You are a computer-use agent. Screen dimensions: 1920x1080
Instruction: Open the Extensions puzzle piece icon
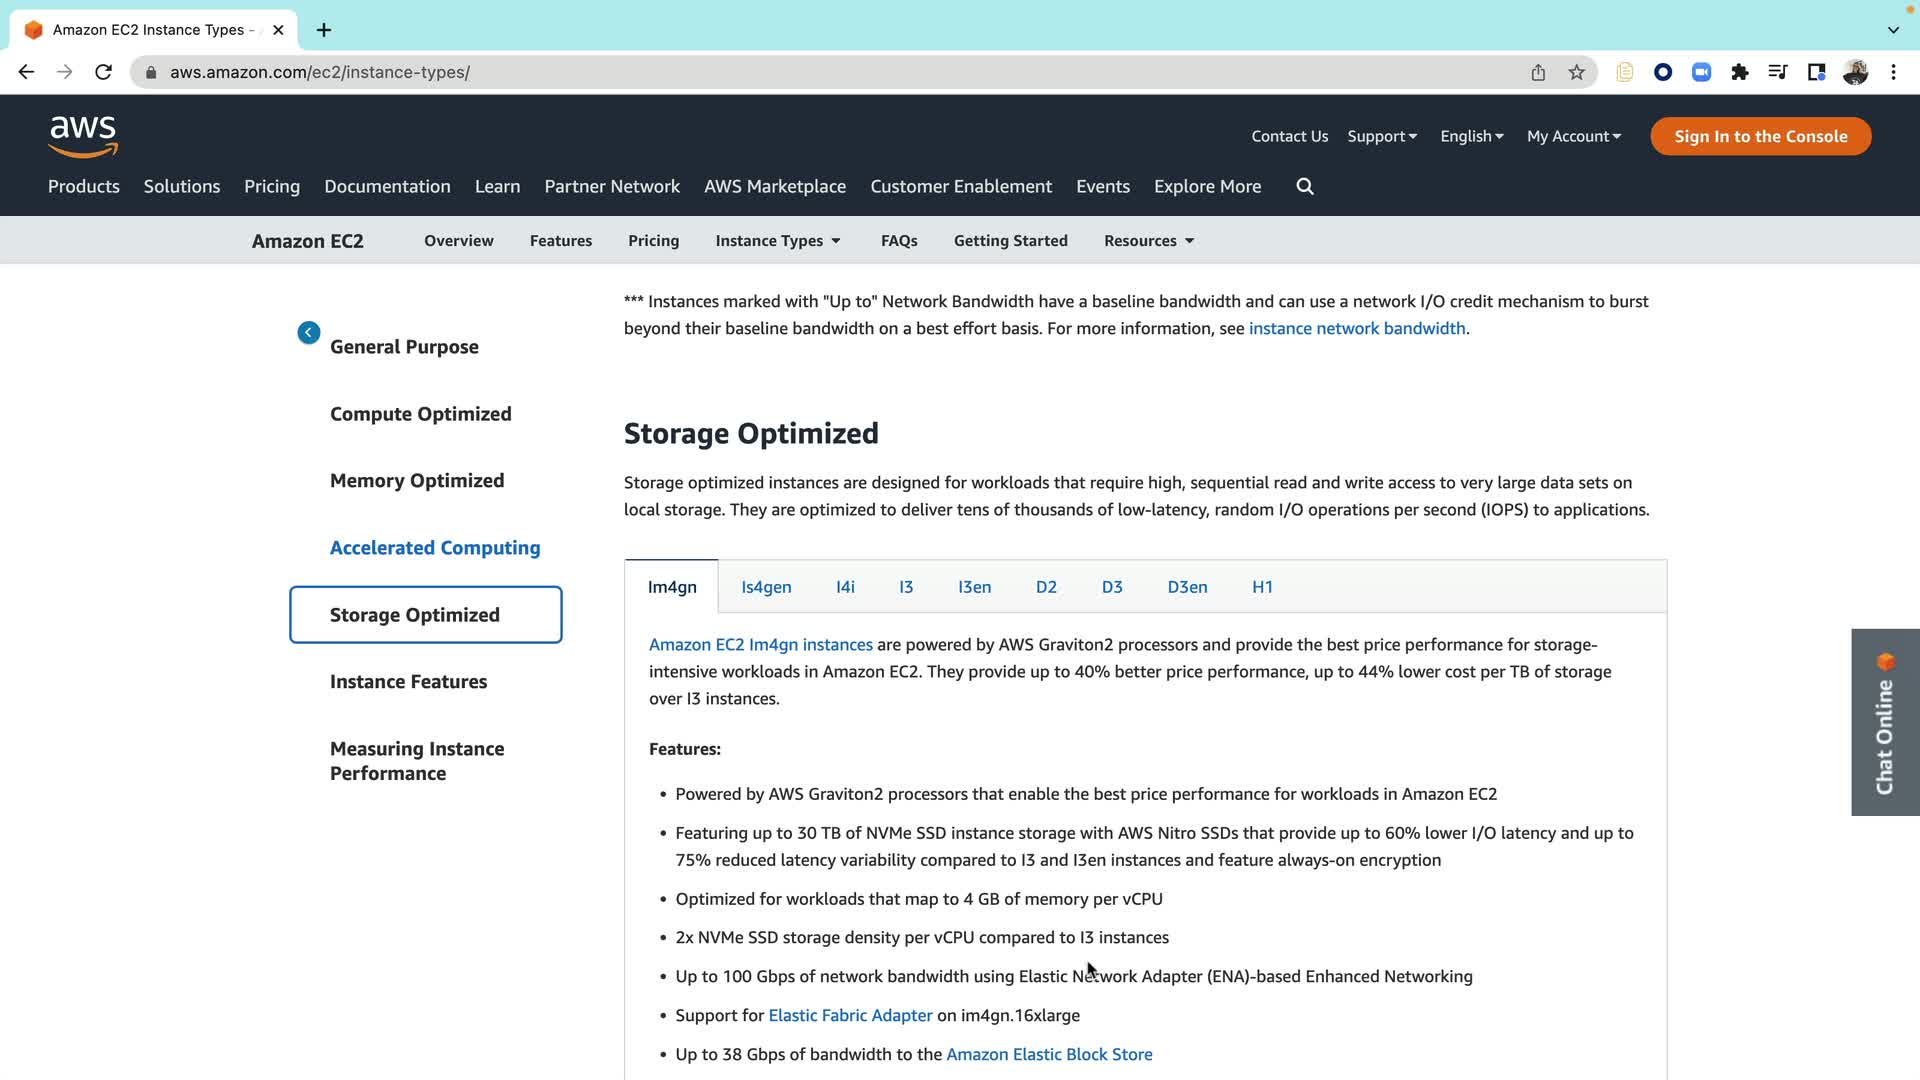click(1740, 72)
